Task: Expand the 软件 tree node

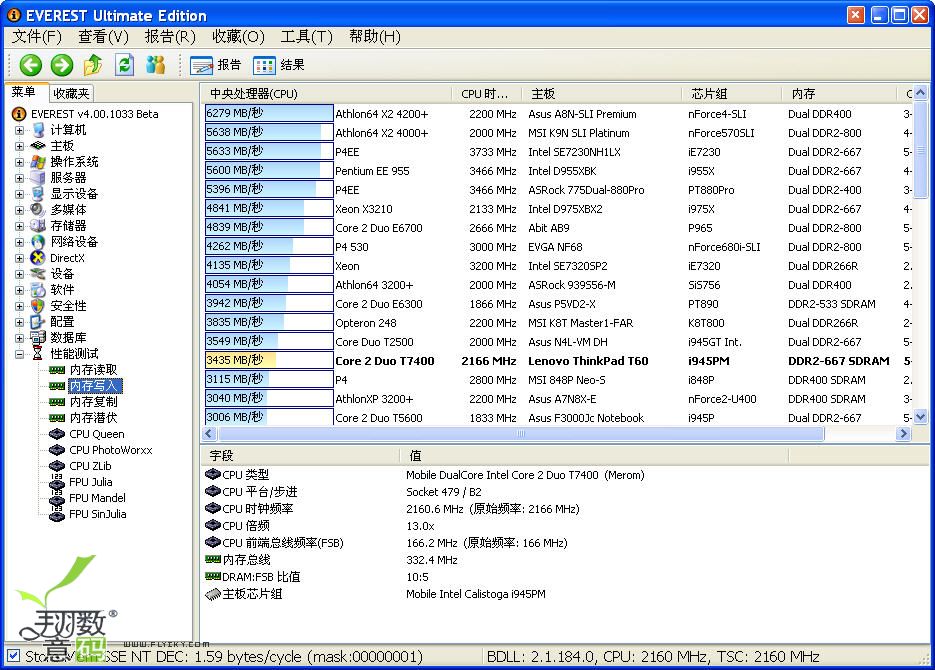Action: tap(19, 290)
